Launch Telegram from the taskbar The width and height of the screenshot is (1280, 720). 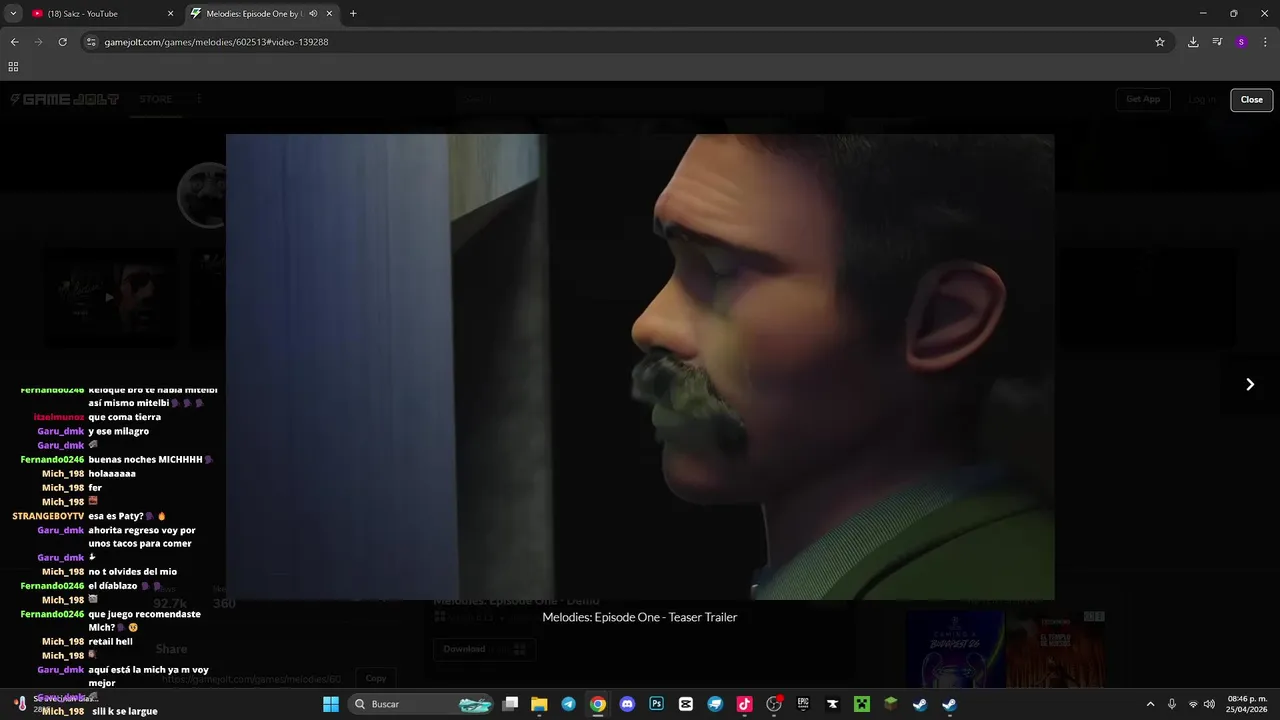568,704
